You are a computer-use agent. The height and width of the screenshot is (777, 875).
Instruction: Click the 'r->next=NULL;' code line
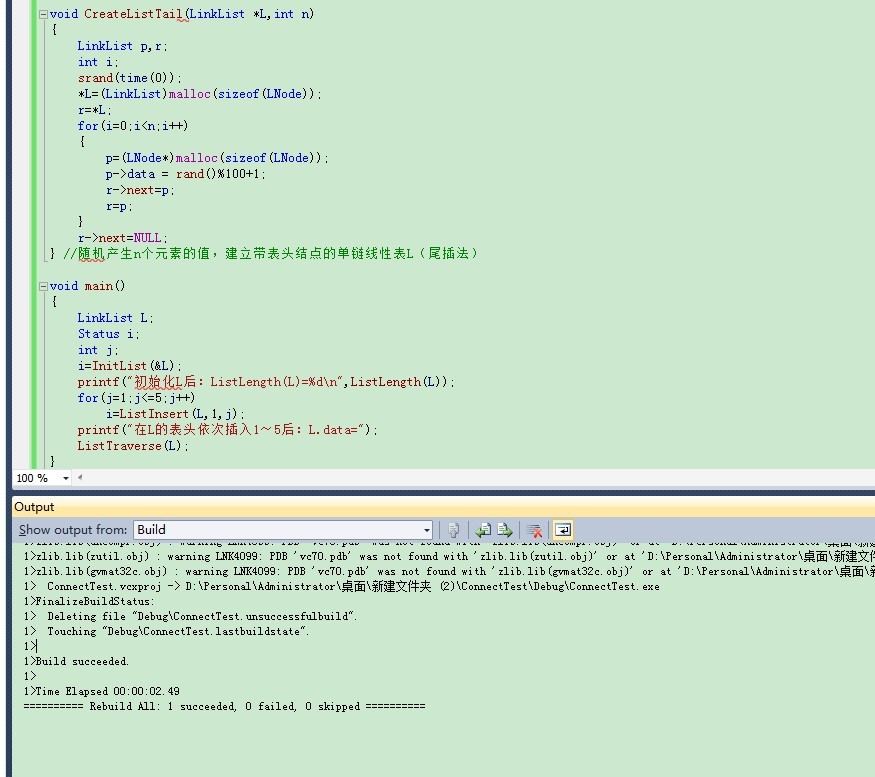pos(122,238)
